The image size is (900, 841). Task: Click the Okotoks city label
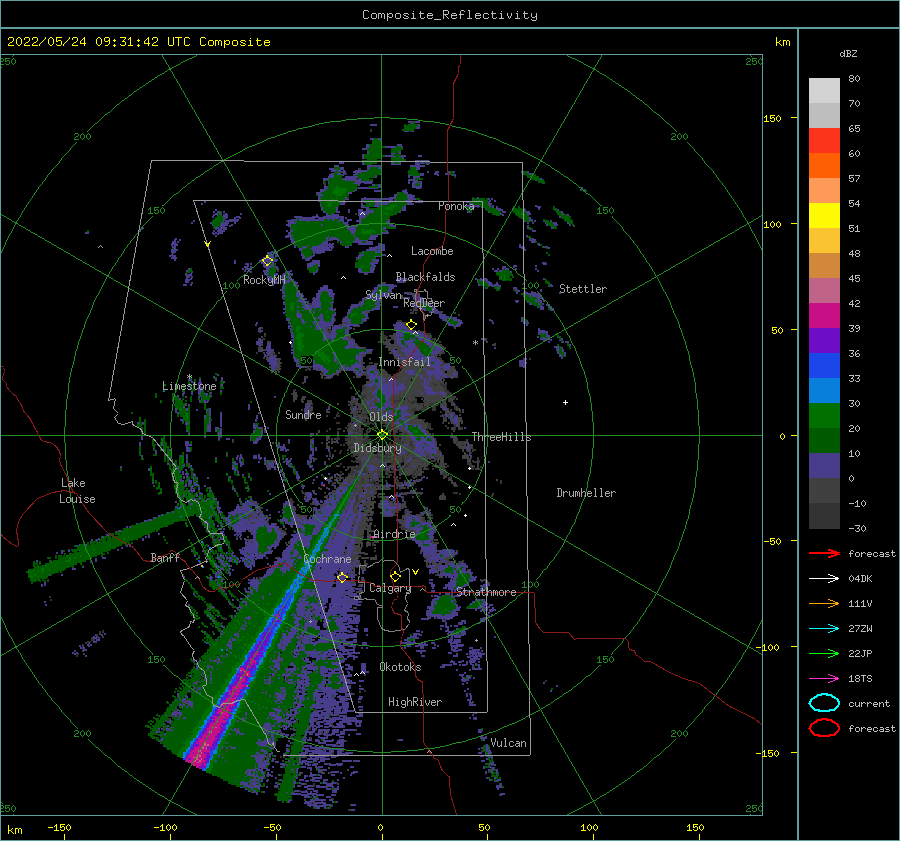(x=400, y=667)
